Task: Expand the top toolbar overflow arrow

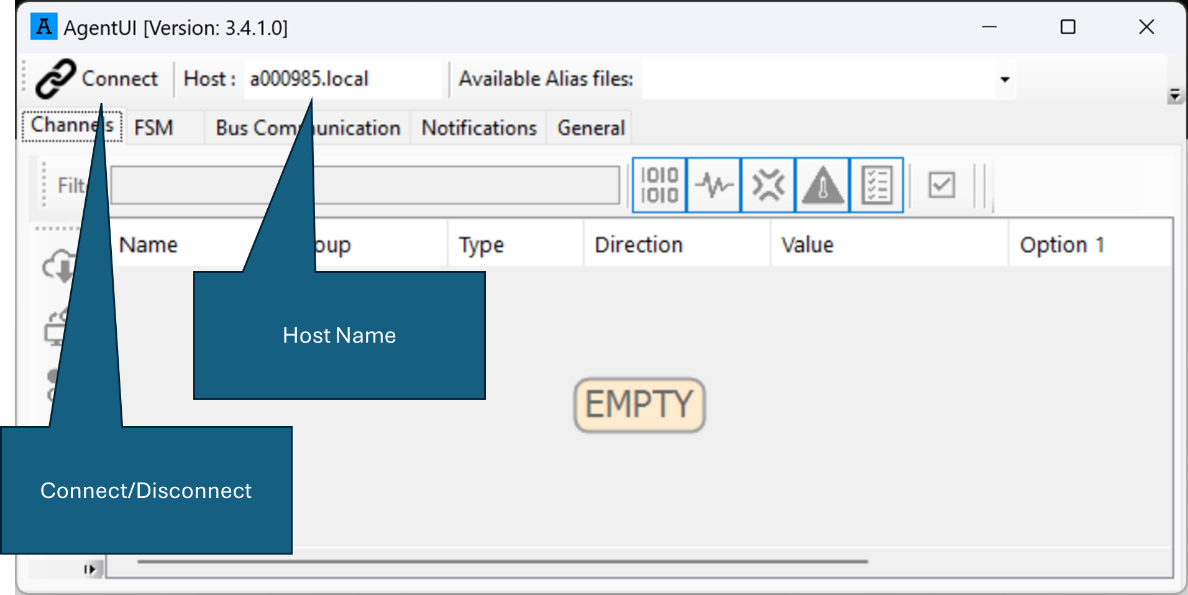Action: click(1175, 95)
